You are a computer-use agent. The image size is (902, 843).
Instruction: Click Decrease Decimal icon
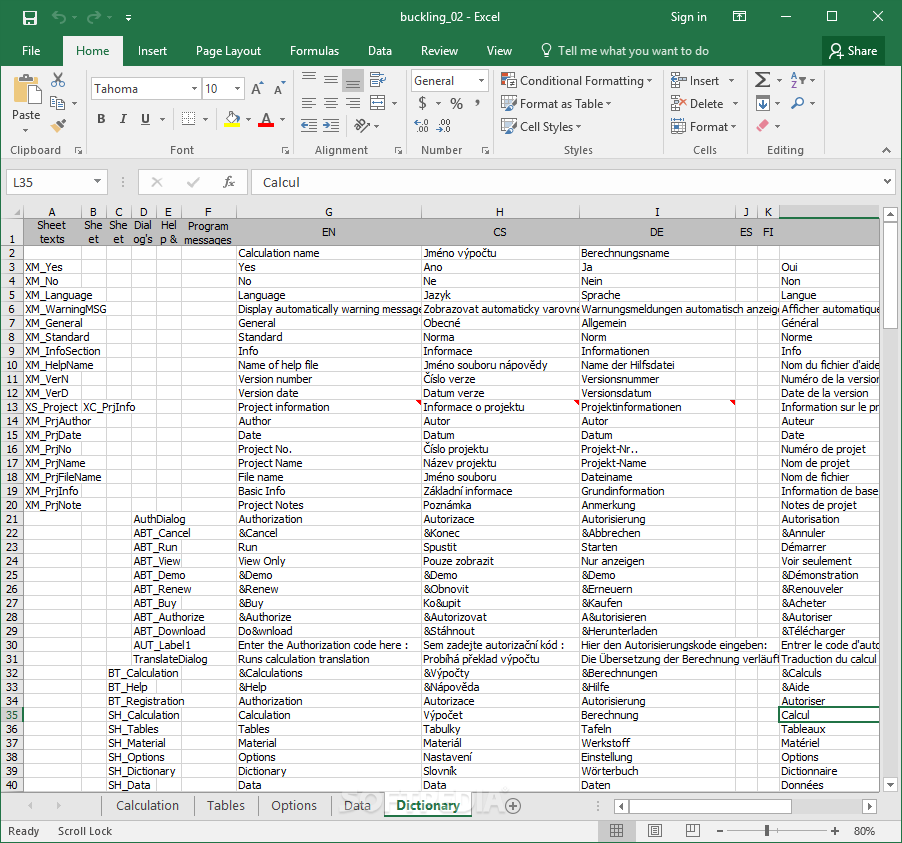(x=444, y=125)
